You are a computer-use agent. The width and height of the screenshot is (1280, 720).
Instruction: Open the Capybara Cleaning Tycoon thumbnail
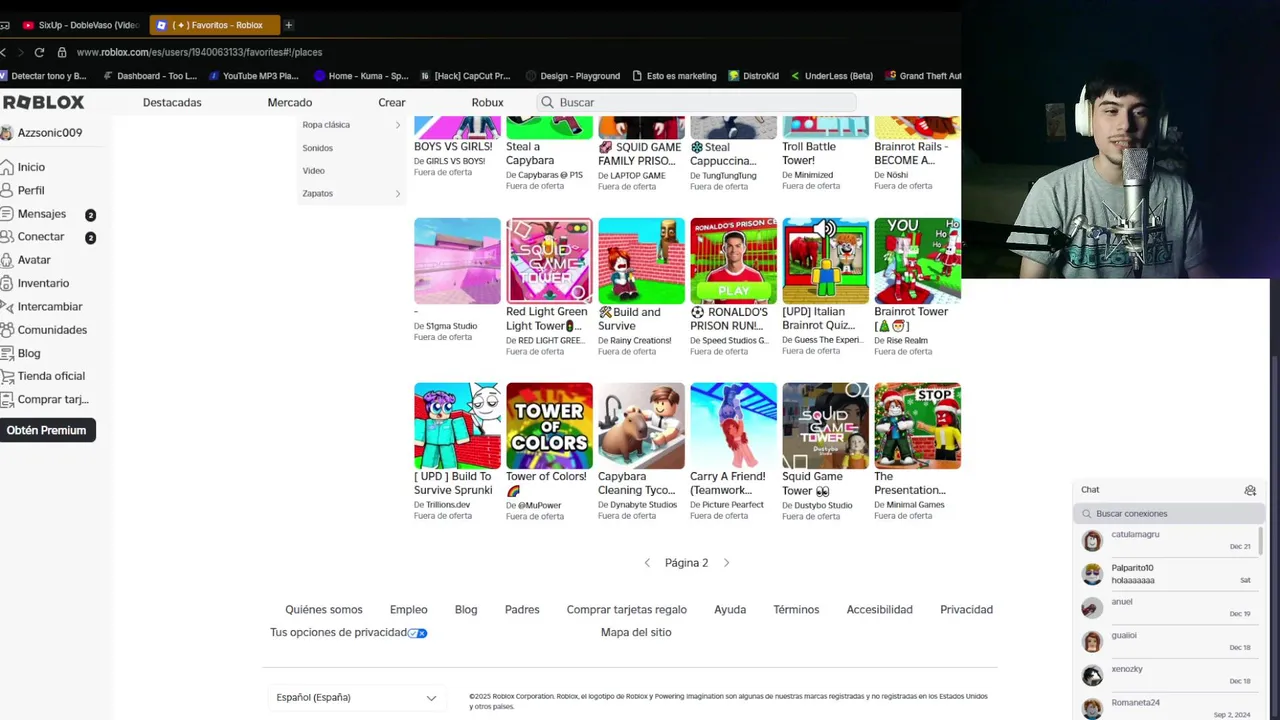pos(641,426)
